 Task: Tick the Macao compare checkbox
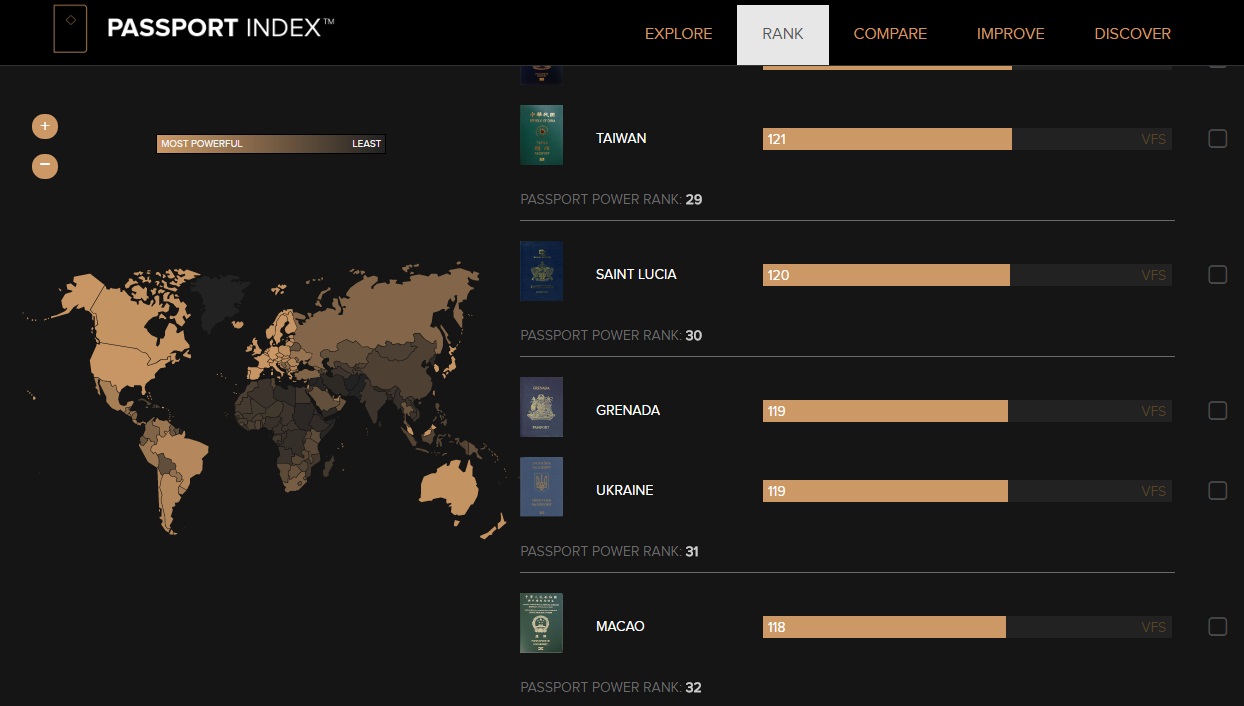click(1217, 627)
